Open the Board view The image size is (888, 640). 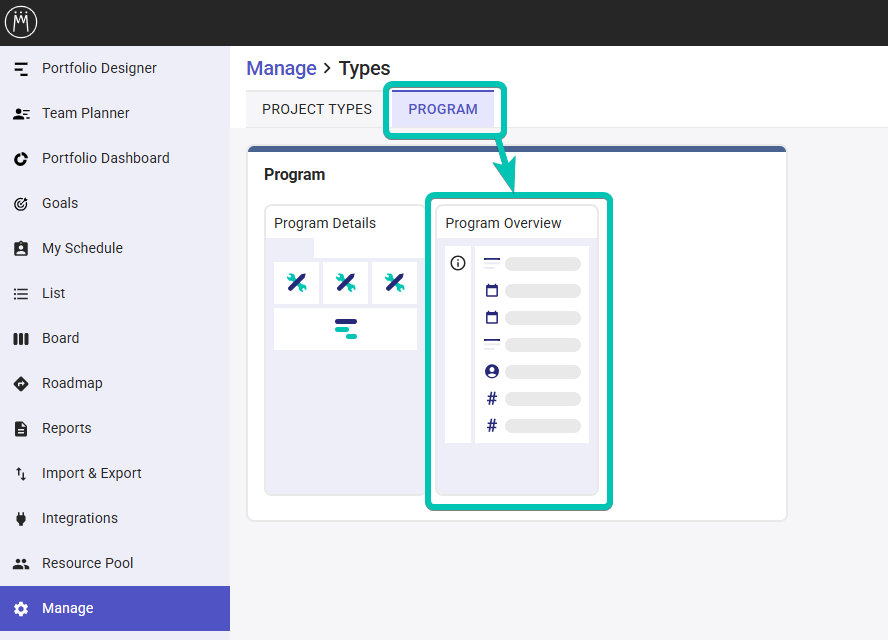pos(60,338)
